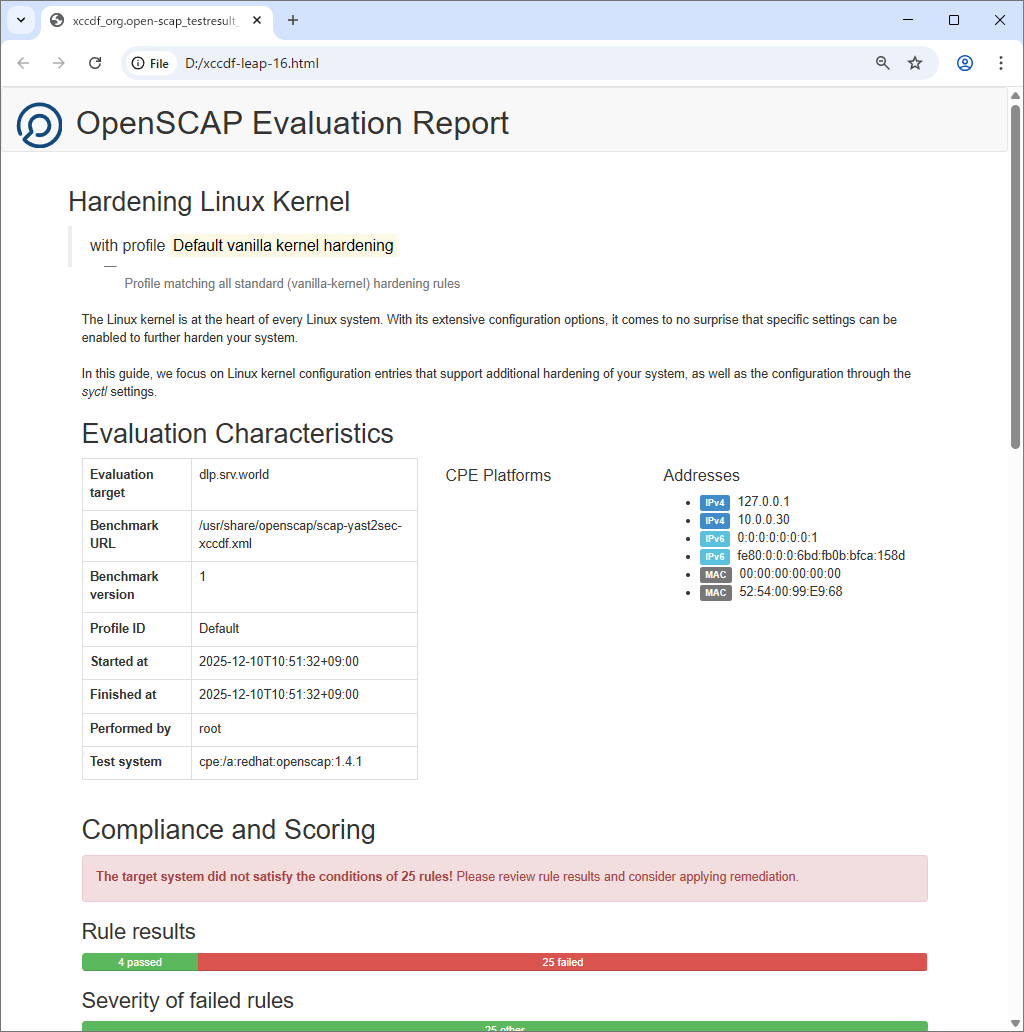
Task: Click the OpenSCAP logo icon
Action: click(39, 124)
